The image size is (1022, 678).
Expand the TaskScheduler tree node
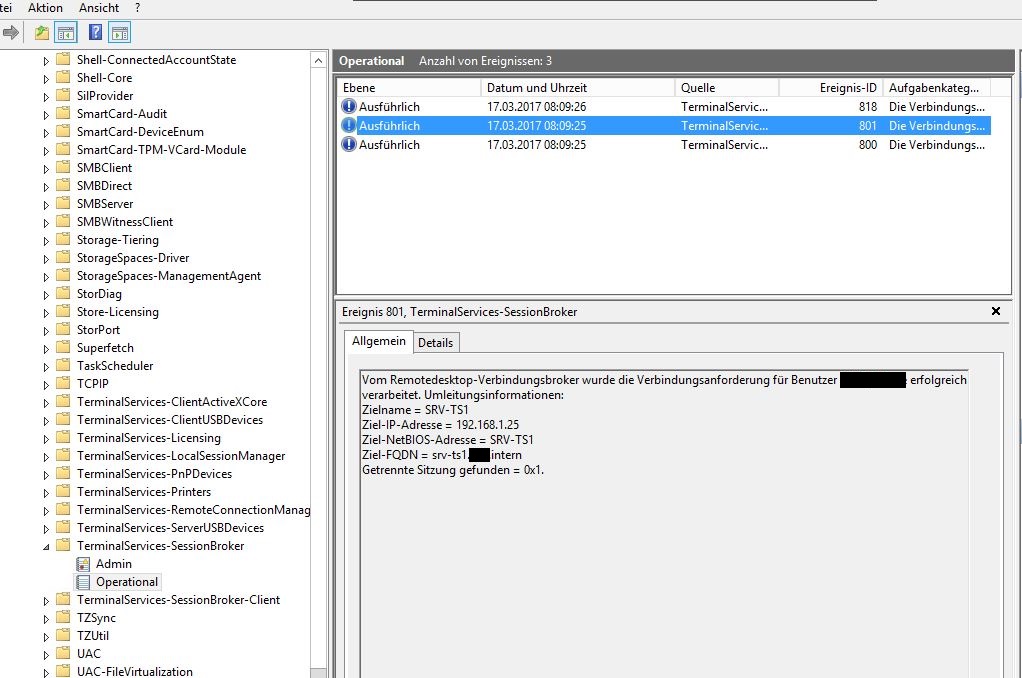[x=46, y=366]
